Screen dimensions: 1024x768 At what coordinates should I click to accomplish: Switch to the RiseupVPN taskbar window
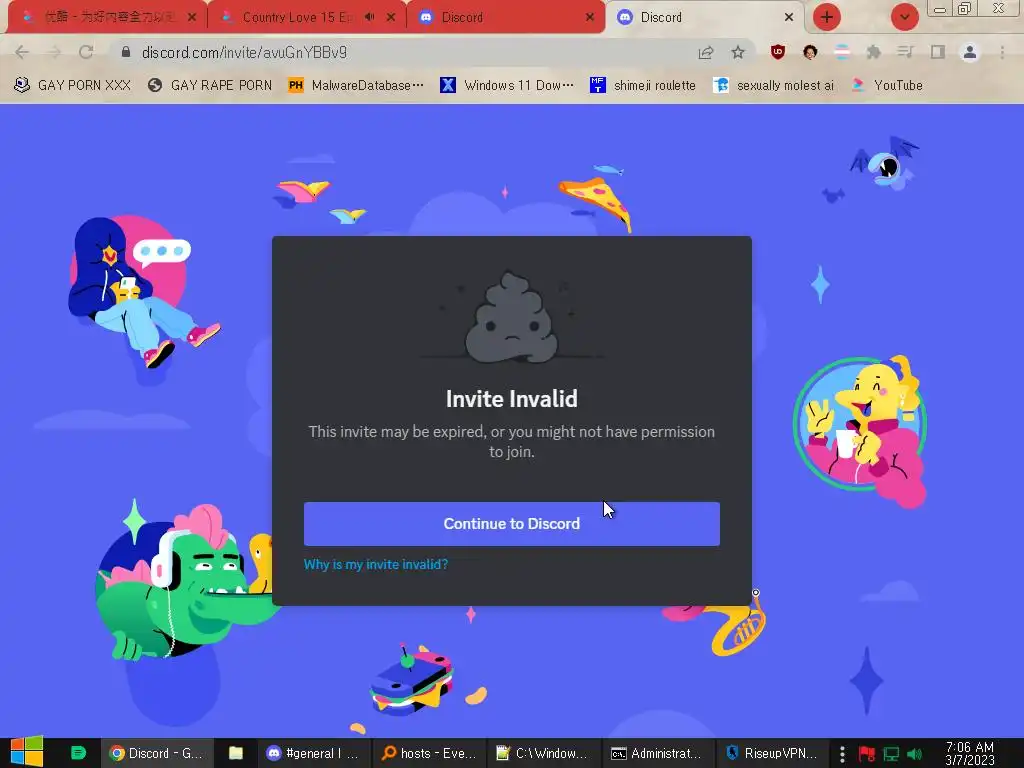[x=772, y=753]
